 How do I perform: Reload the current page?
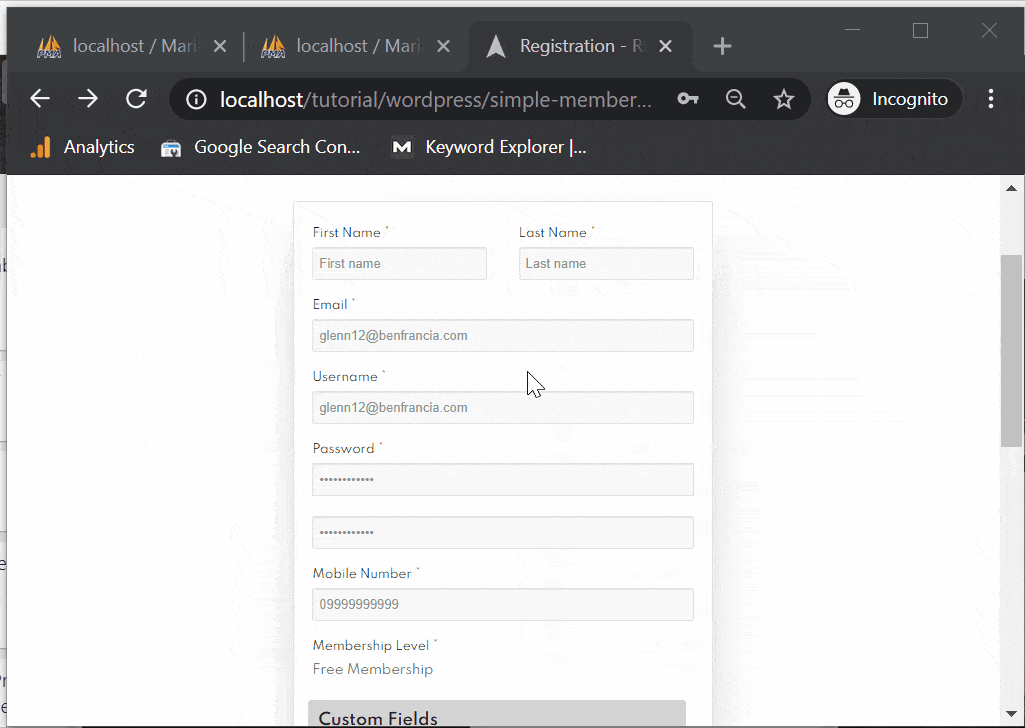pos(136,98)
